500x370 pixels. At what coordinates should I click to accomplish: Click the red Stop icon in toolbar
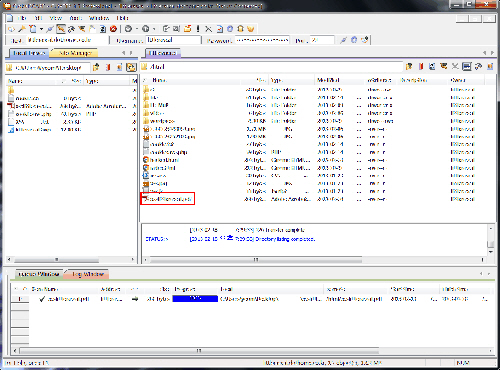click(x=113, y=29)
